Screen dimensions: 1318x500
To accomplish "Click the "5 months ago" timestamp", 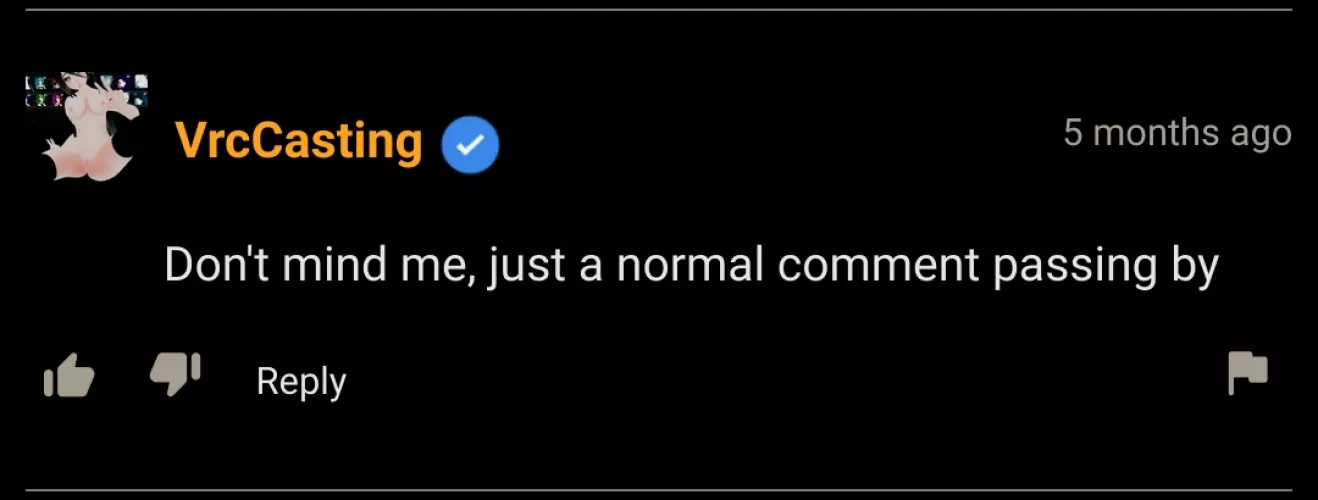I will (1177, 133).
